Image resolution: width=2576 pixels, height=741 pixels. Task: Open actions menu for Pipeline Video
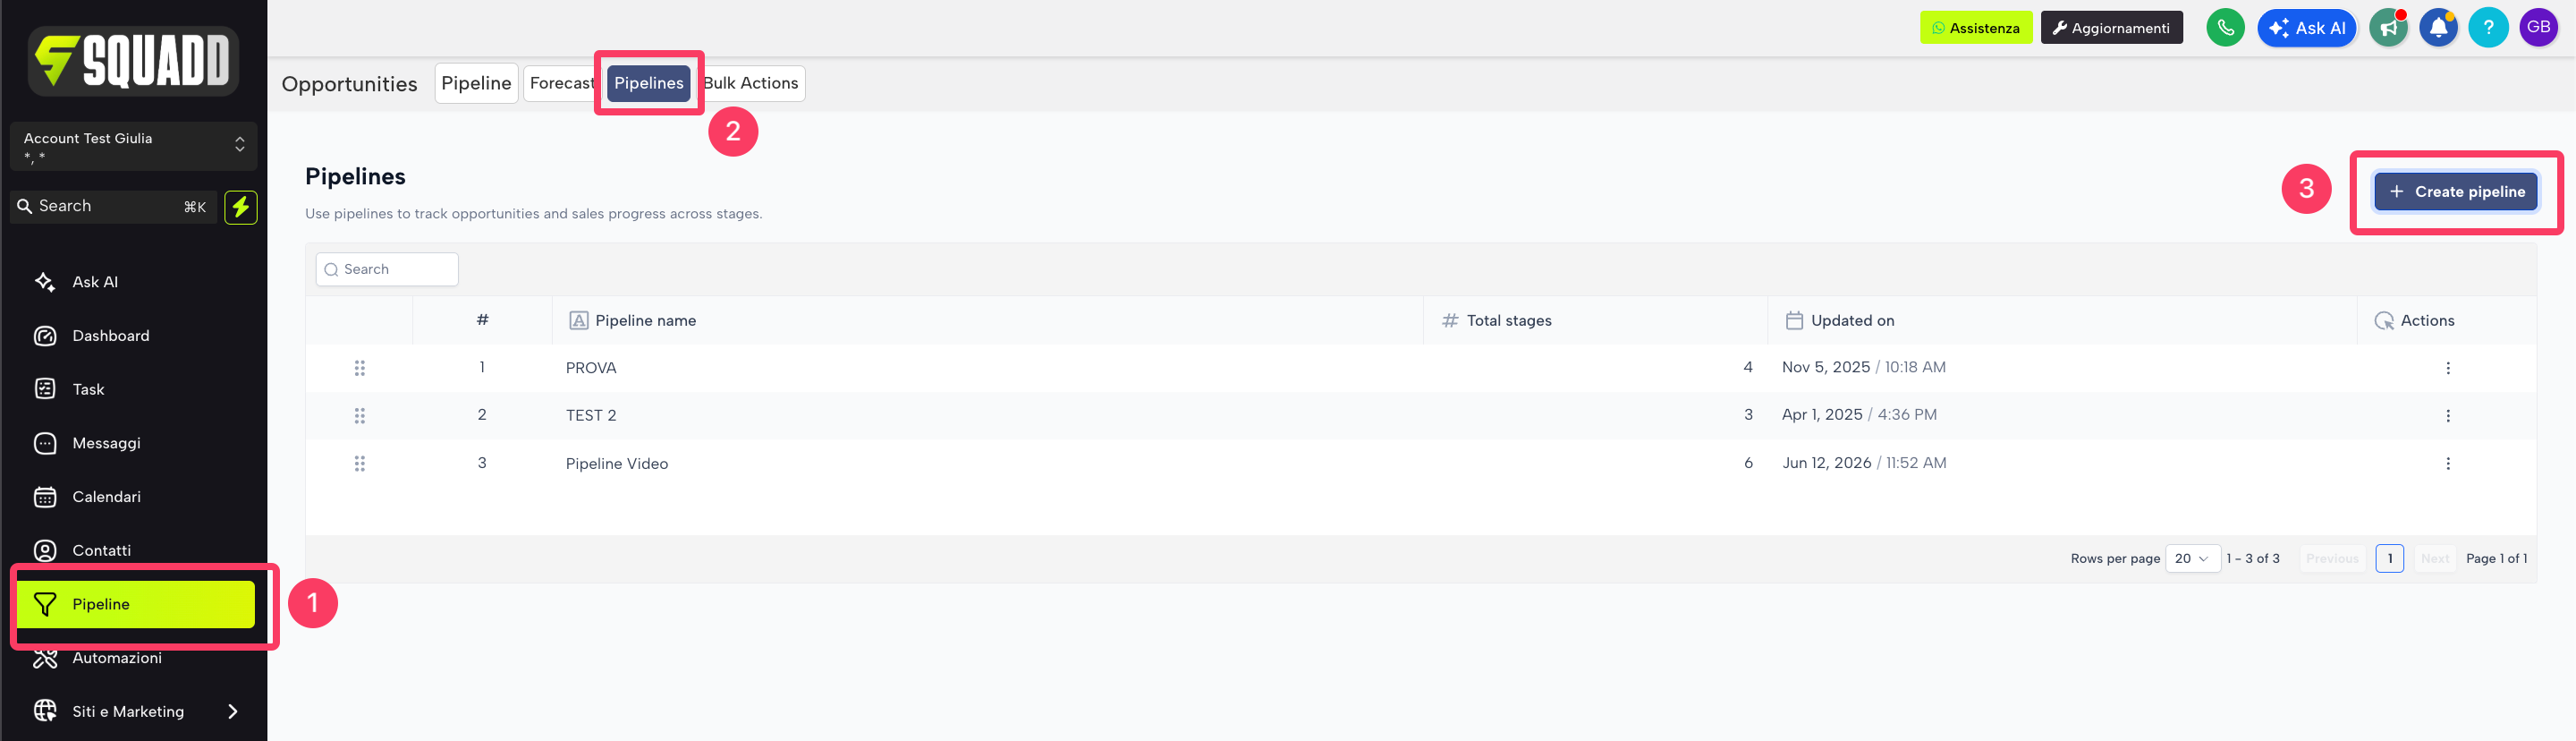click(2447, 463)
